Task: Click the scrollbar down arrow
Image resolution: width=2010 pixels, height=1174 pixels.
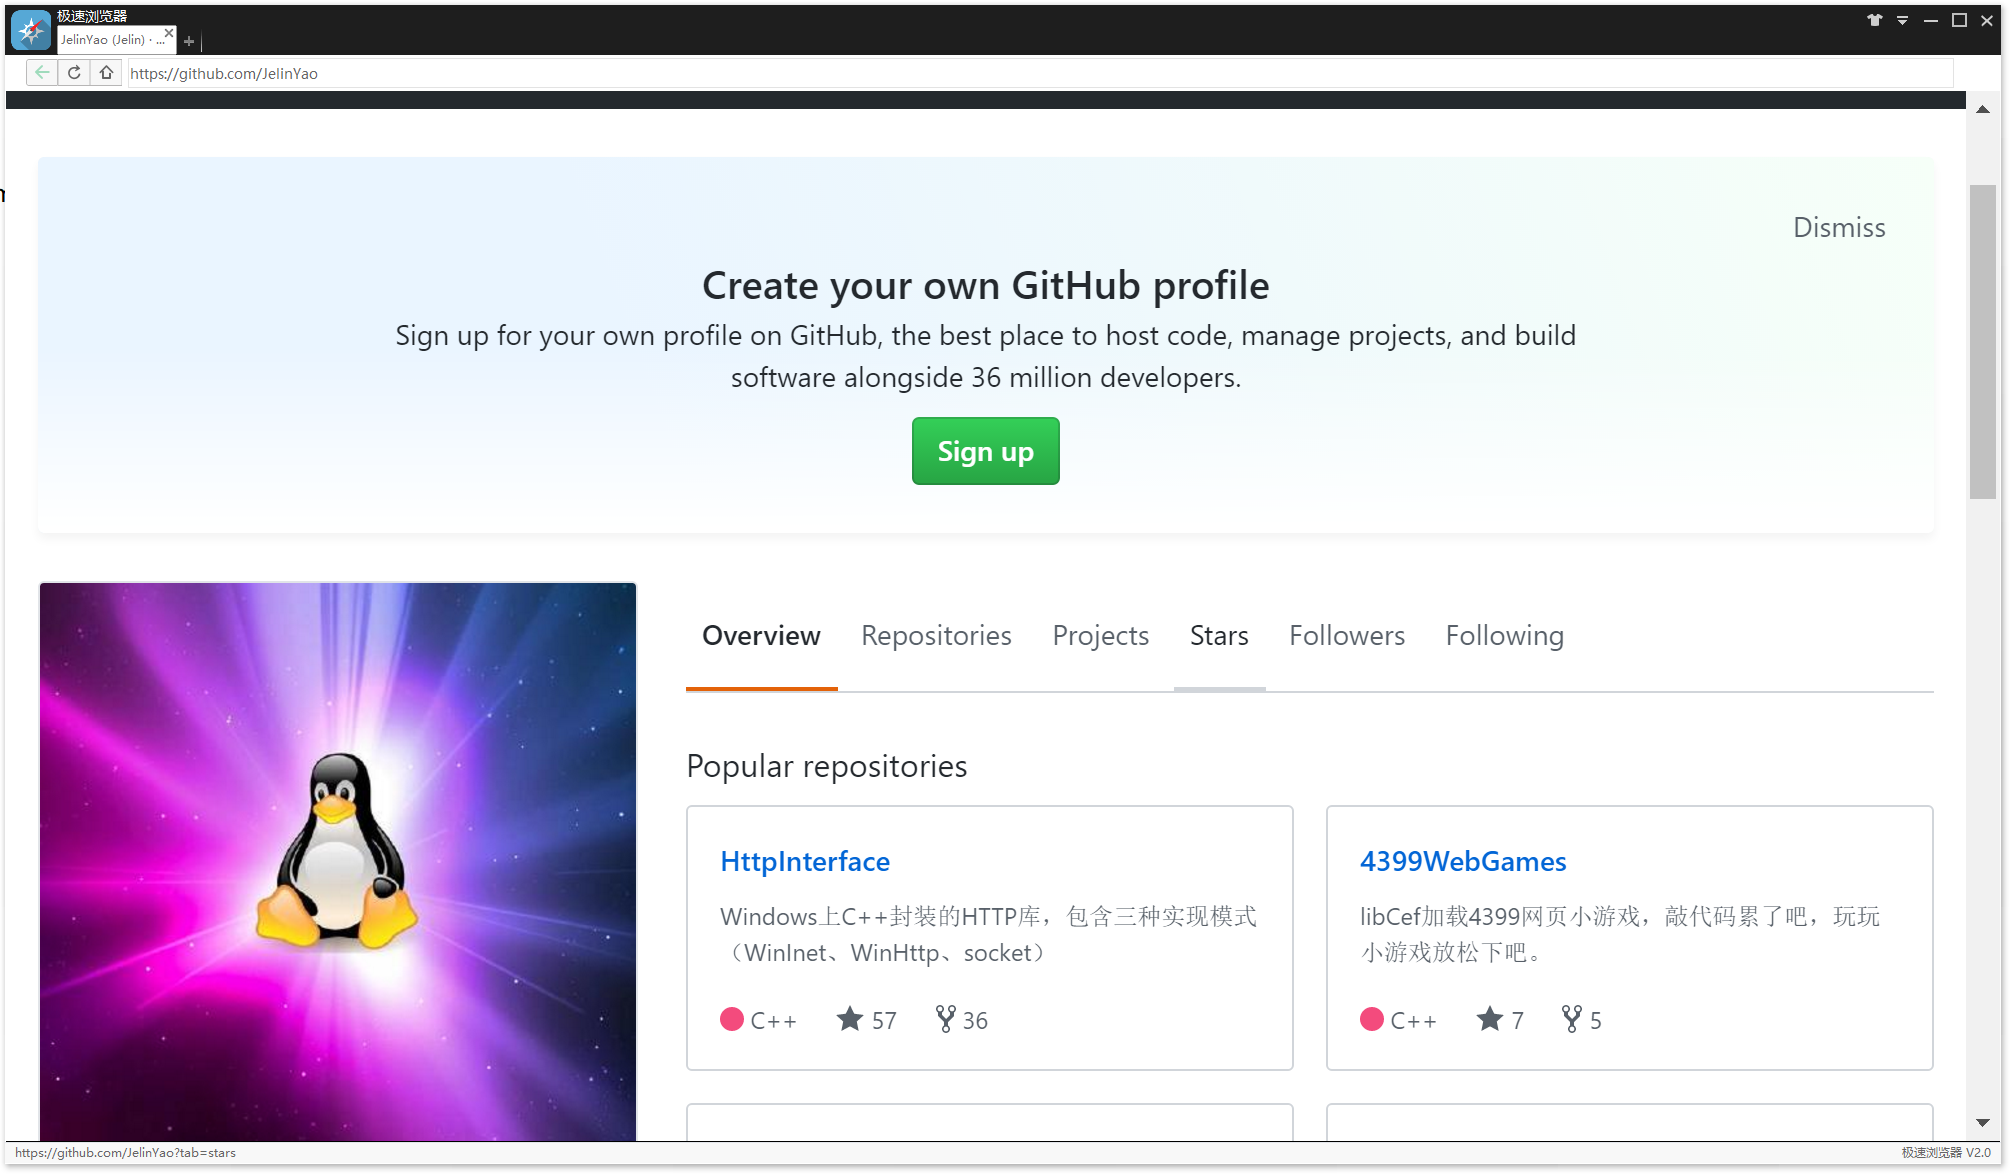Action: 1982,1123
